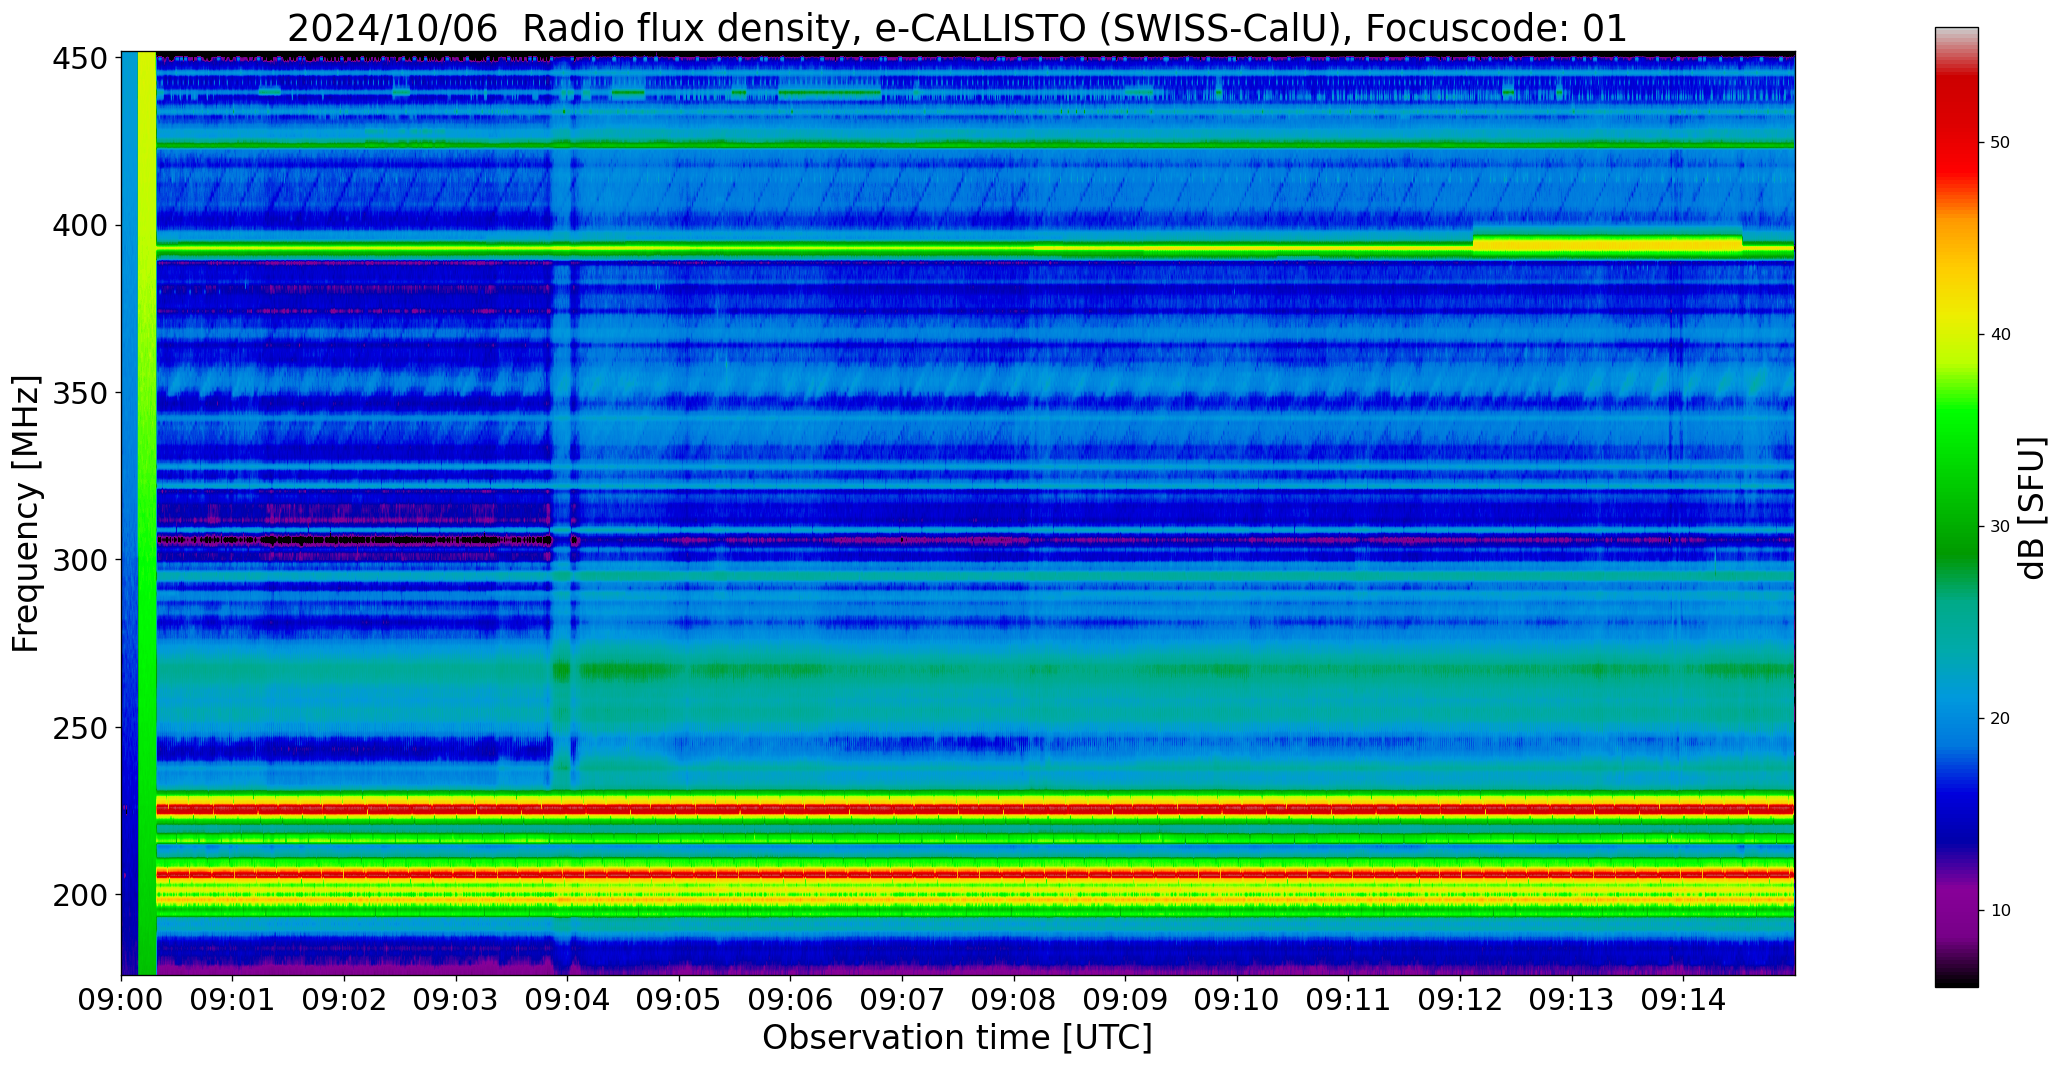Image resolution: width=2062 pixels, height=1067 pixels.
Task: Click the 09:00 time tick label
Action: coord(122,1000)
